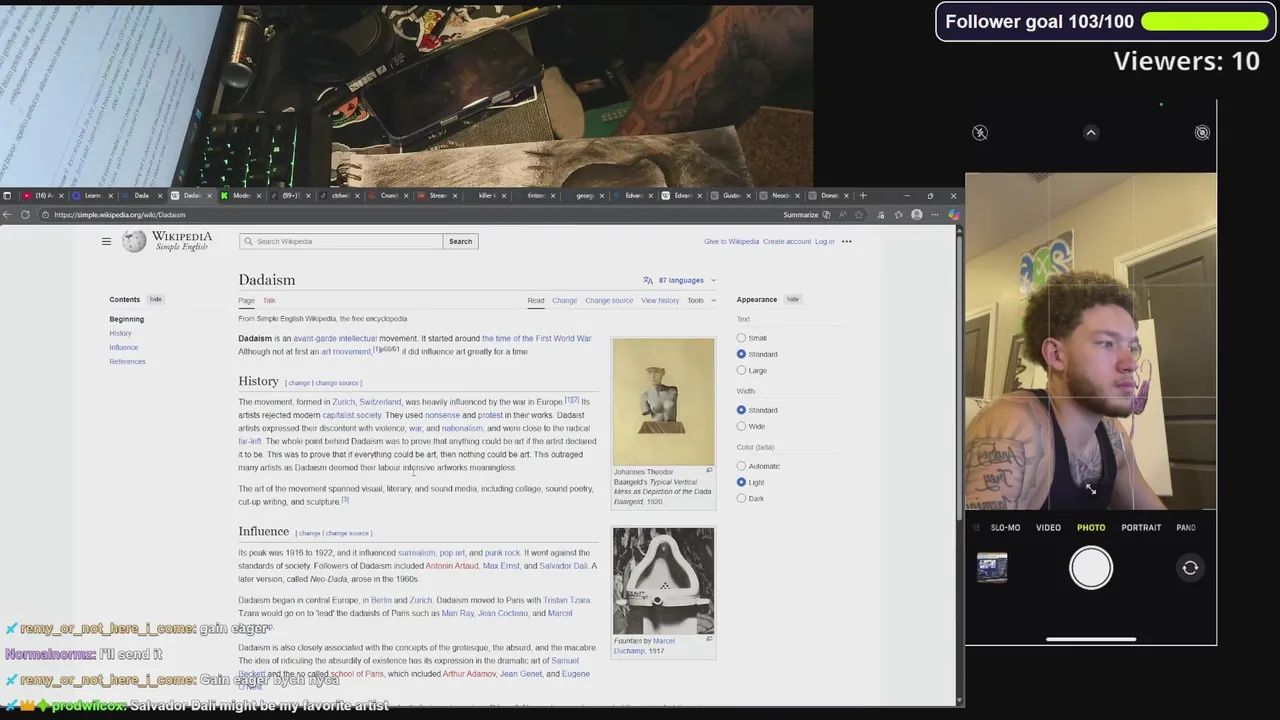This screenshot has height=720, width=1280.
Task: Choose Light color mode
Action: point(741,482)
